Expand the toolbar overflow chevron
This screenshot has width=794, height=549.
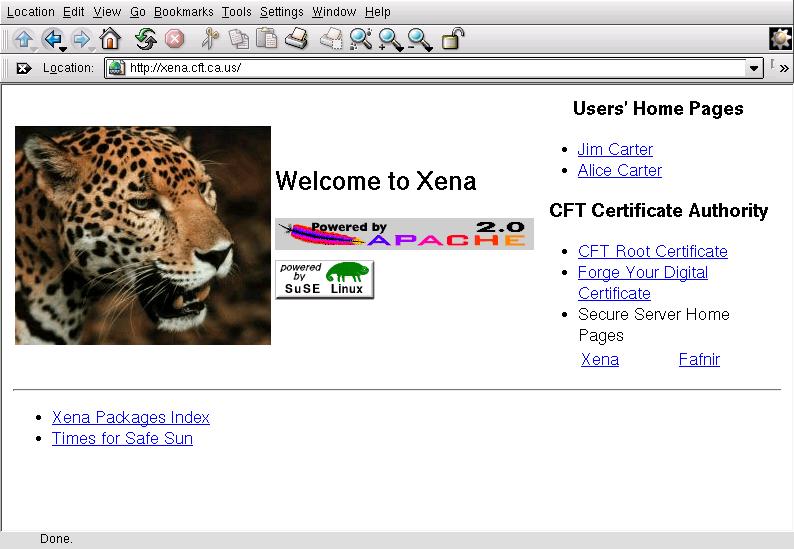coord(784,68)
